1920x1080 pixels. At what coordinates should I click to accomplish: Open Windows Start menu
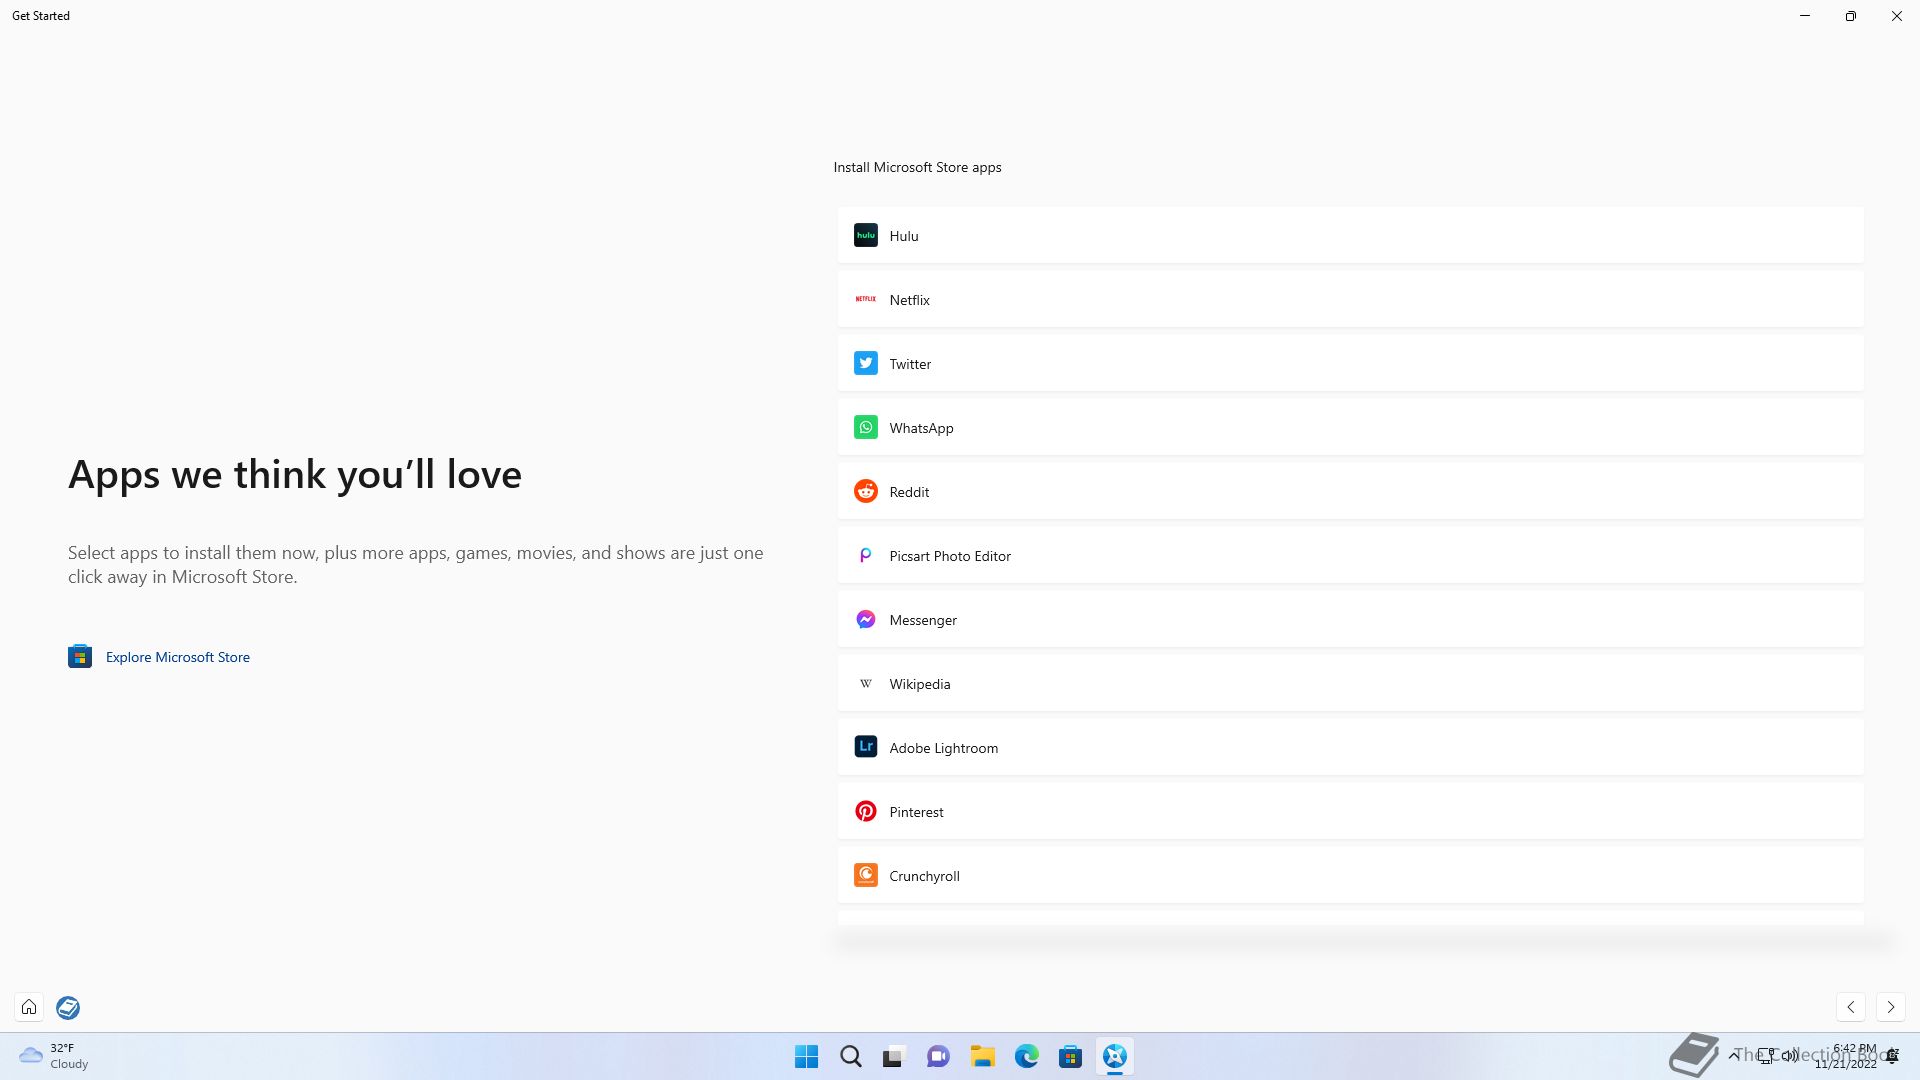click(806, 1057)
